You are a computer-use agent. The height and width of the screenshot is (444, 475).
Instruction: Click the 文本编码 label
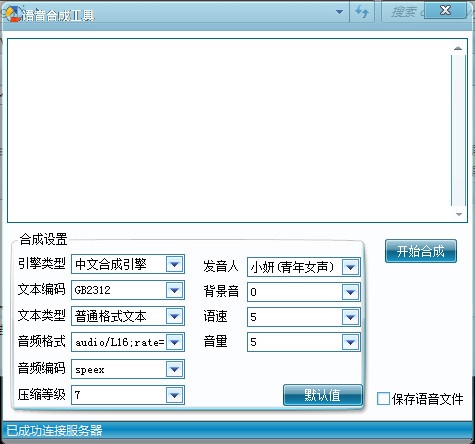[42, 289]
